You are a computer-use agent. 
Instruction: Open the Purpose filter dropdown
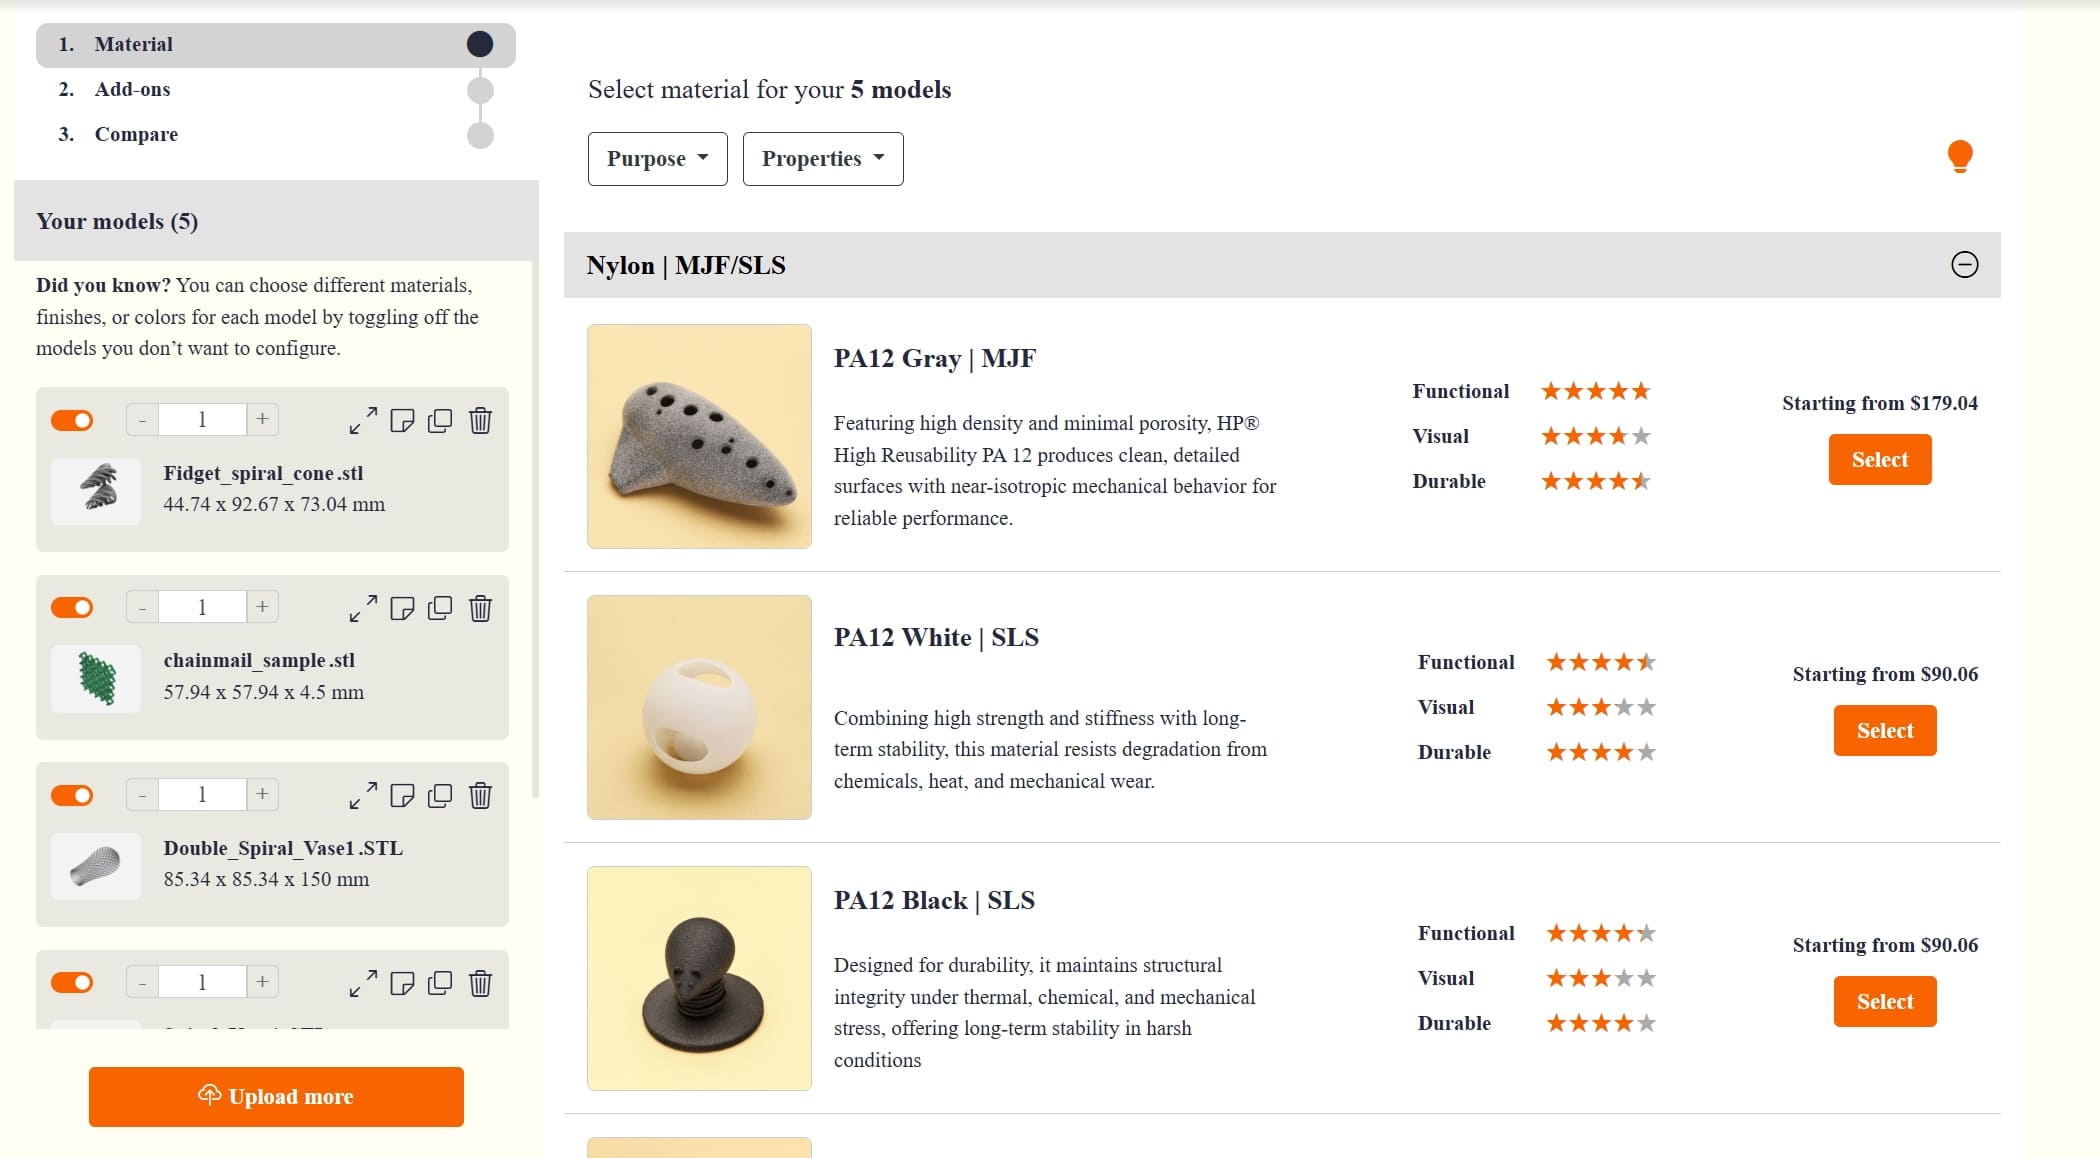(x=657, y=158)
